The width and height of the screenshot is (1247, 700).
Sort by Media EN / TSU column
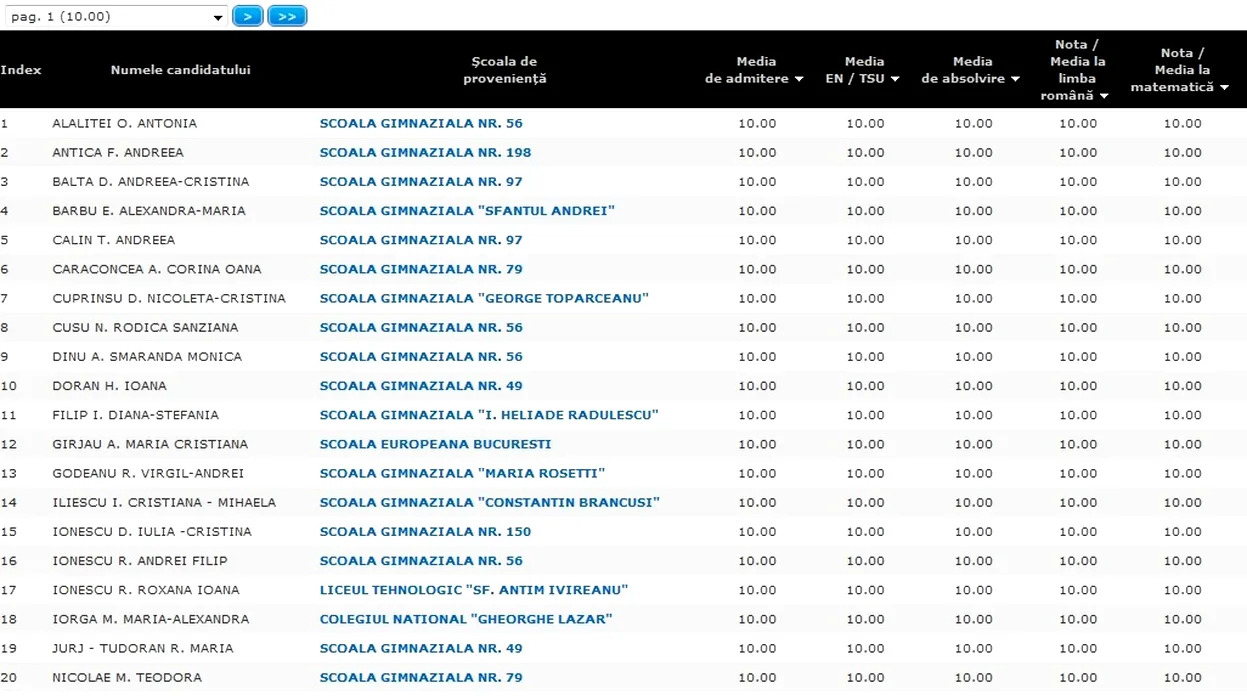point(863,70)
